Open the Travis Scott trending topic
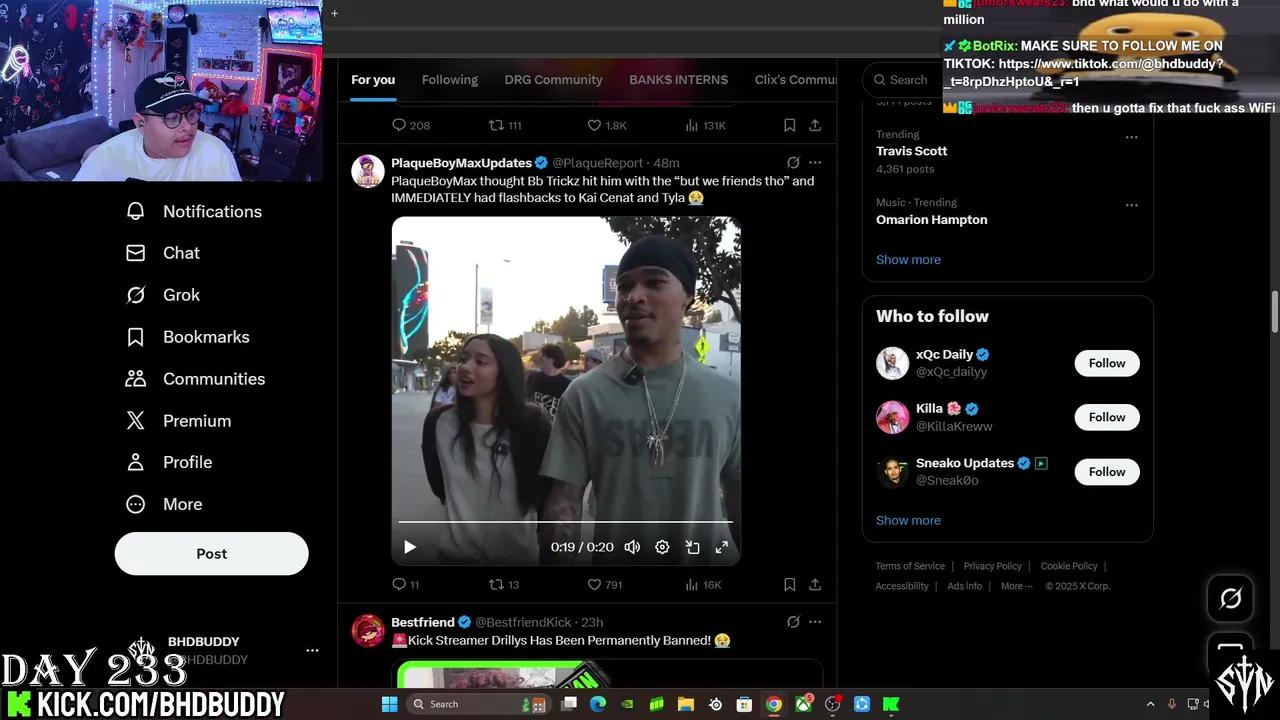 (x=911, y=151)
